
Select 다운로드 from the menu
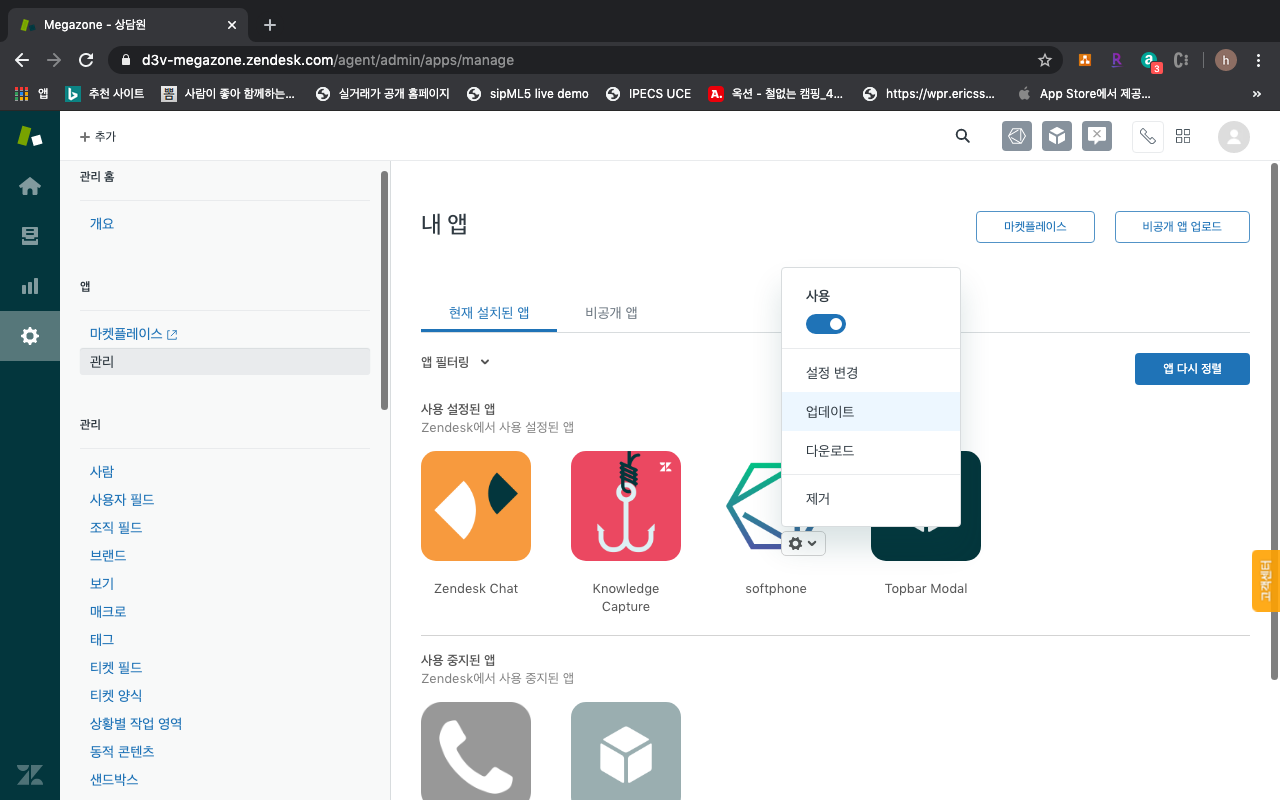(x=871, y=450)
